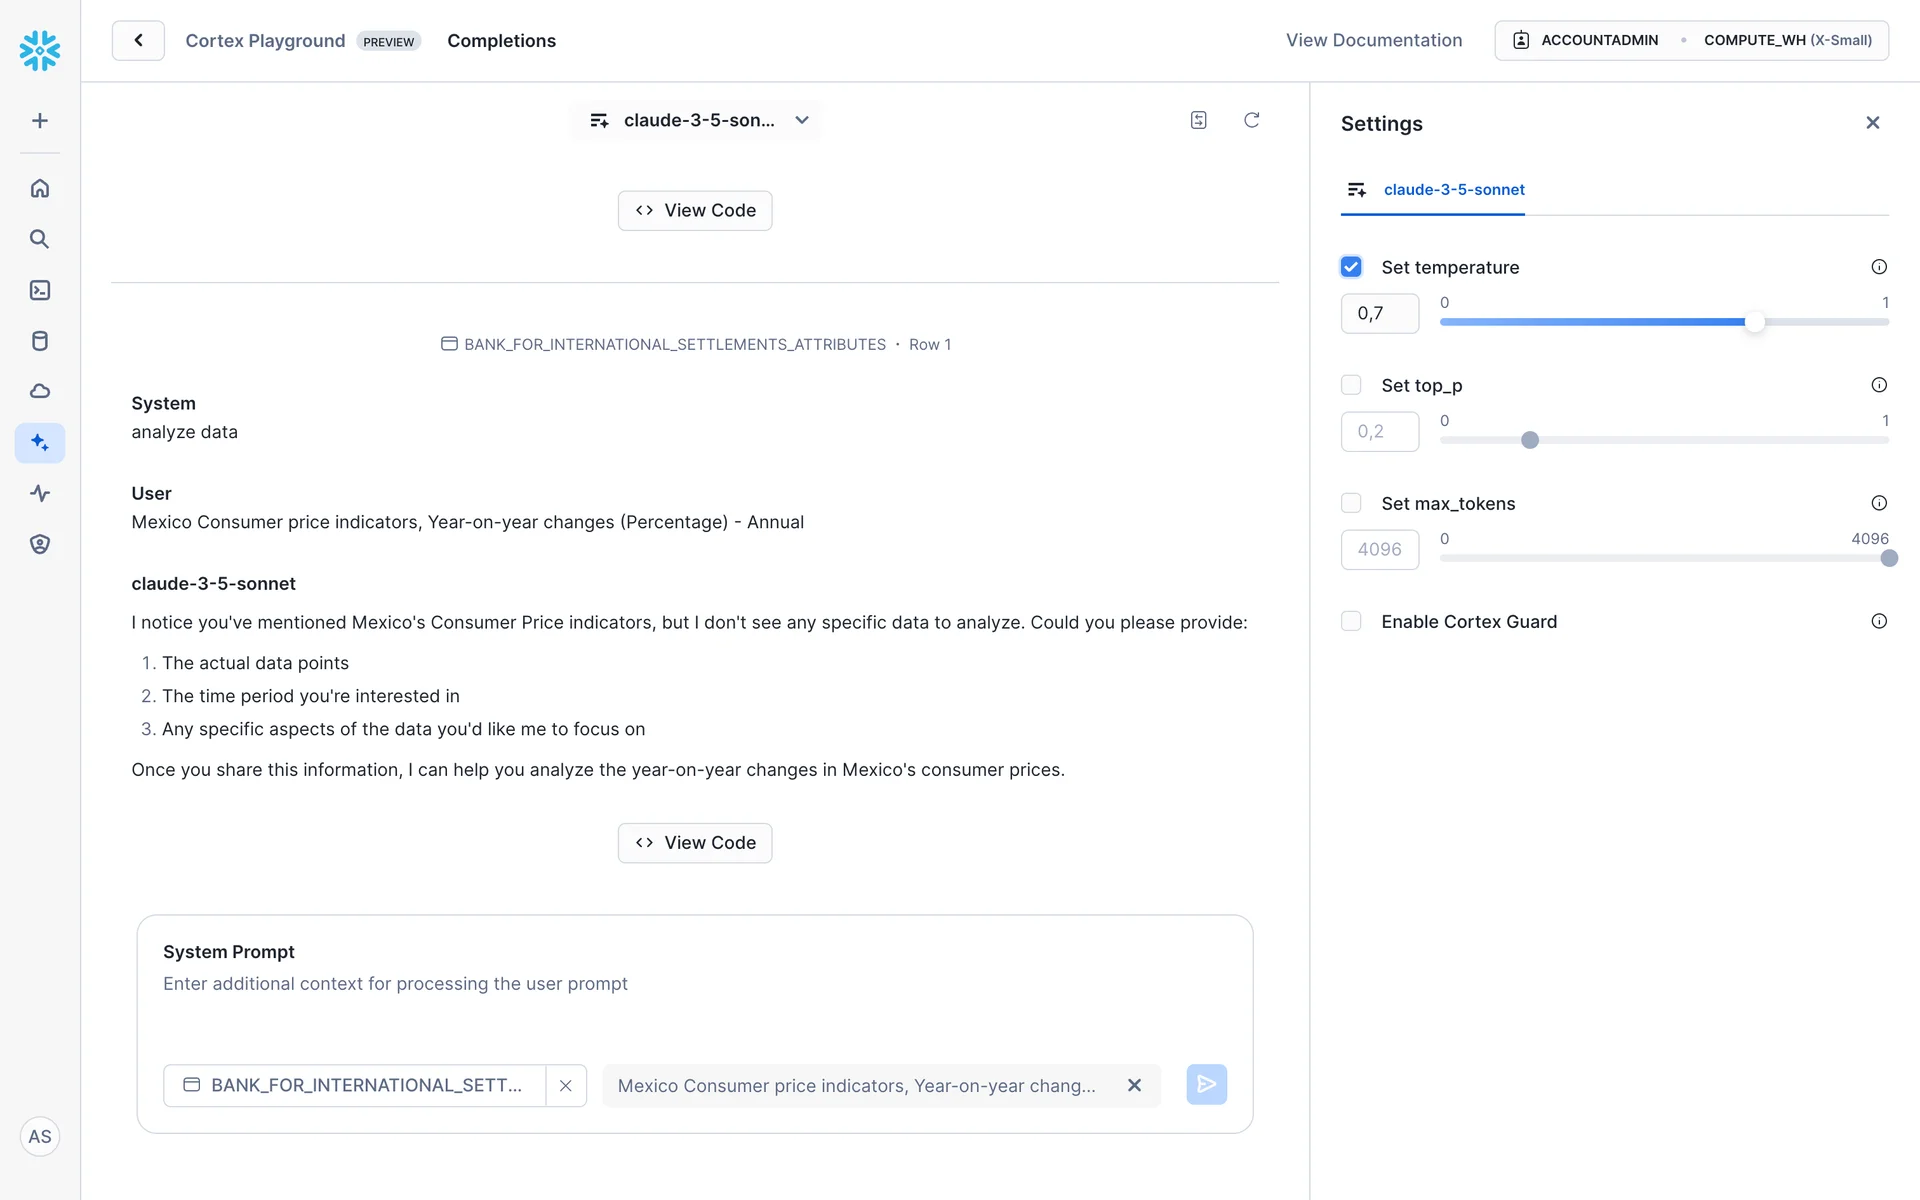Expand the claude-3-5-son... model dropdown
The width and height of the screenshot is (1920, 1200).
(x=697, y=120)
